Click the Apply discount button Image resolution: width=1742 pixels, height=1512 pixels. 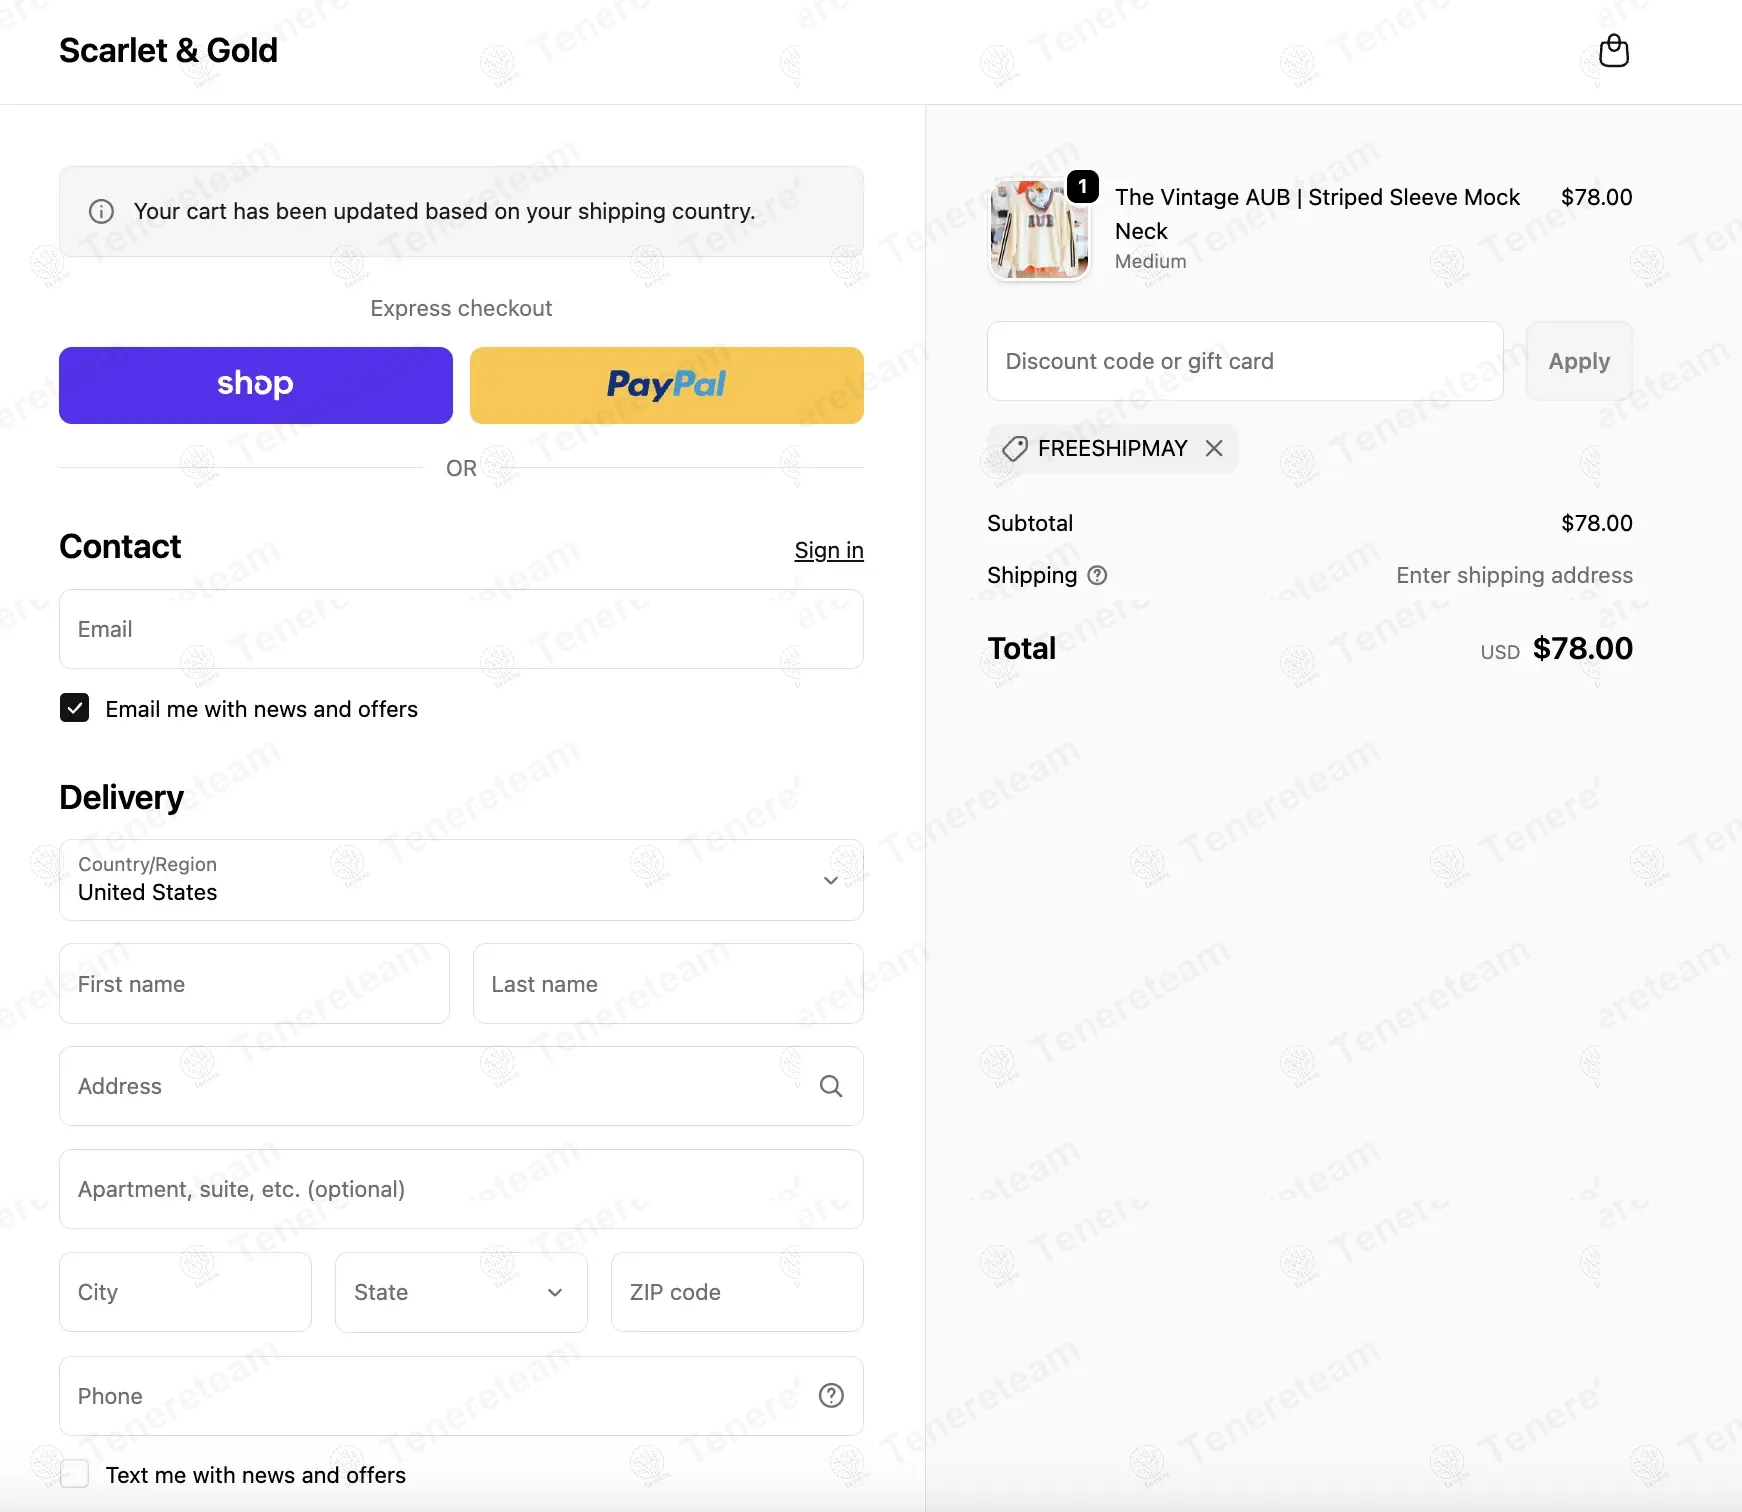point(1579,361)
